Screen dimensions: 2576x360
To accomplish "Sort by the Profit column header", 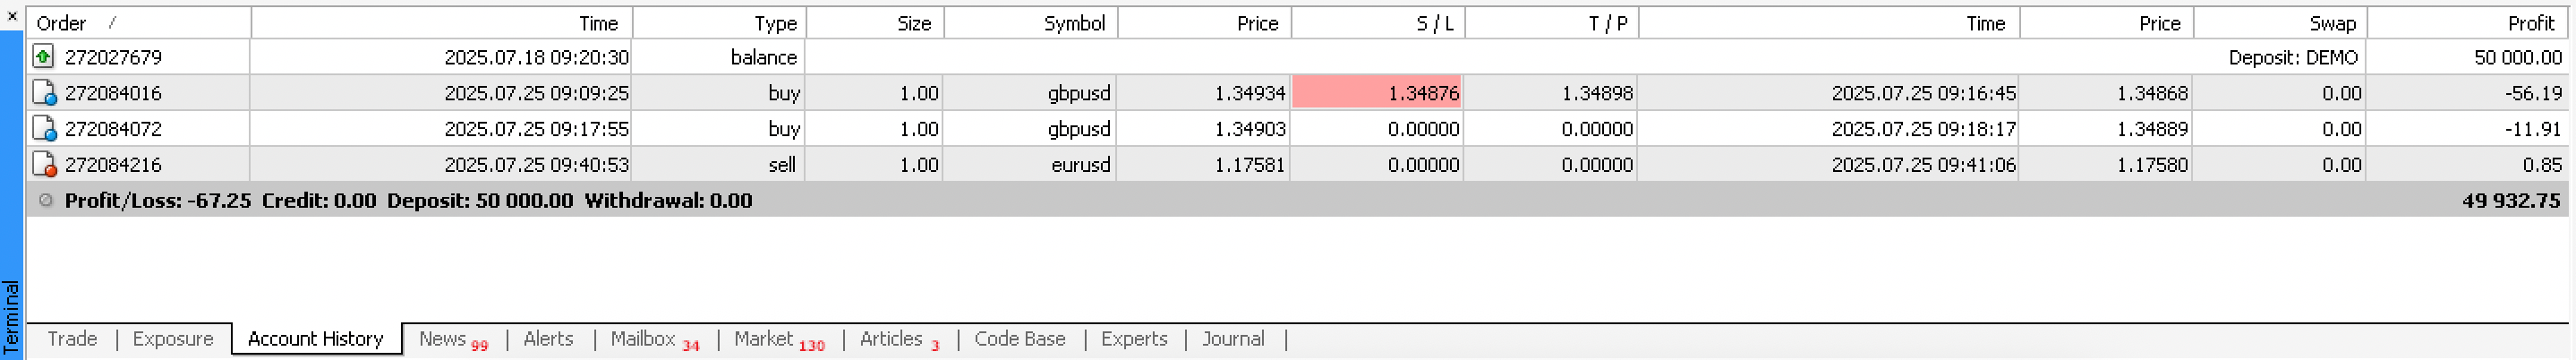I will 2468,23.
